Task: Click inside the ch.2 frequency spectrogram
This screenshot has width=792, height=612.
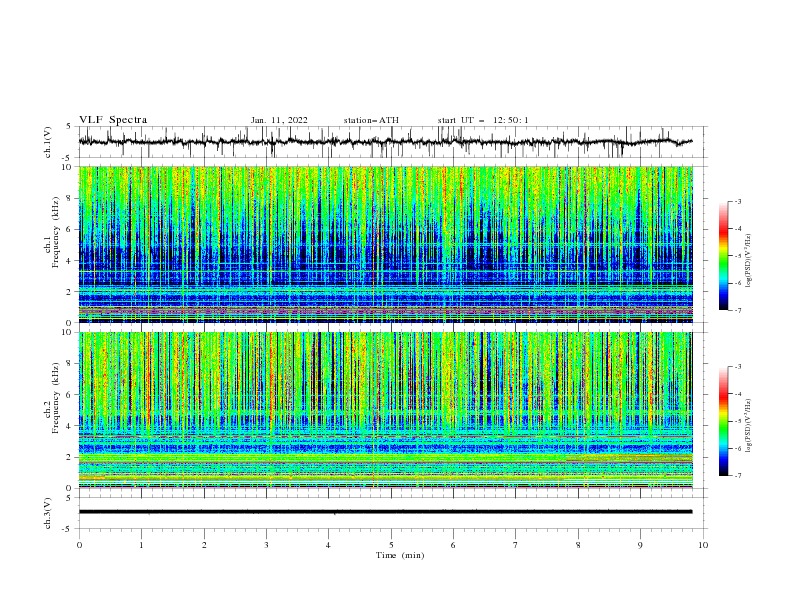Action: (386, 410)
